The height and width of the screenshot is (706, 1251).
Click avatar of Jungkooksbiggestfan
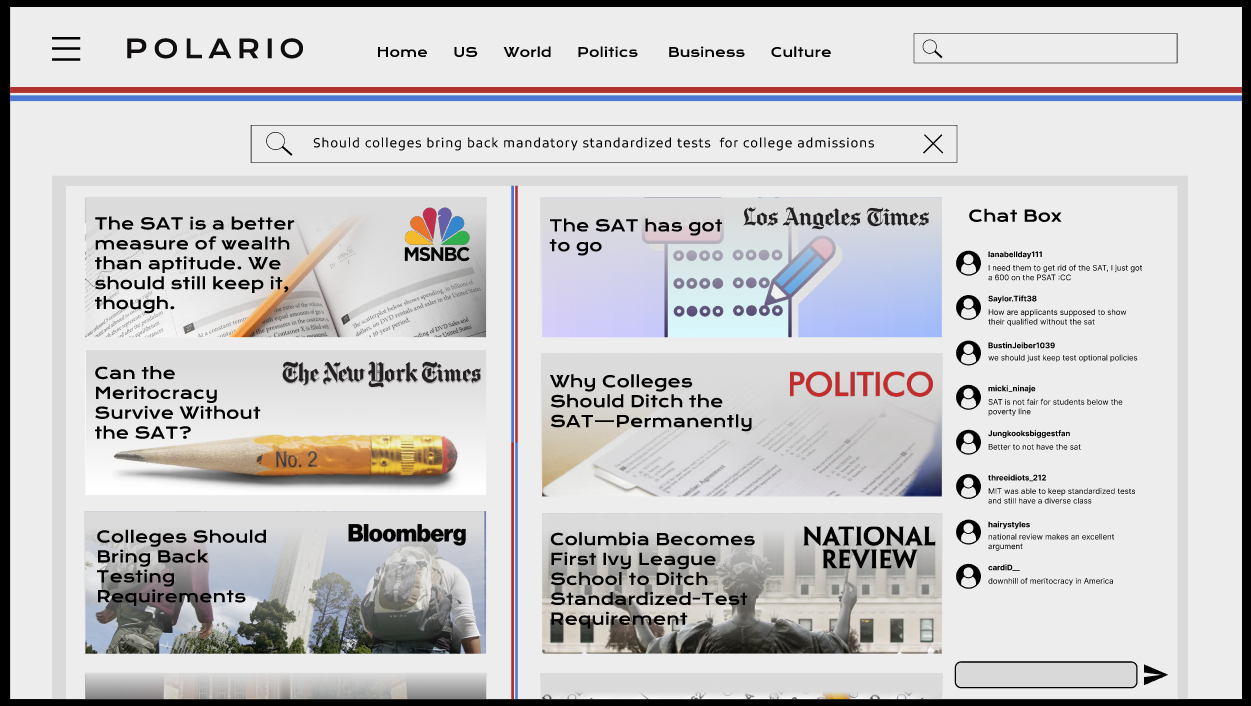[x=968, y=442]
